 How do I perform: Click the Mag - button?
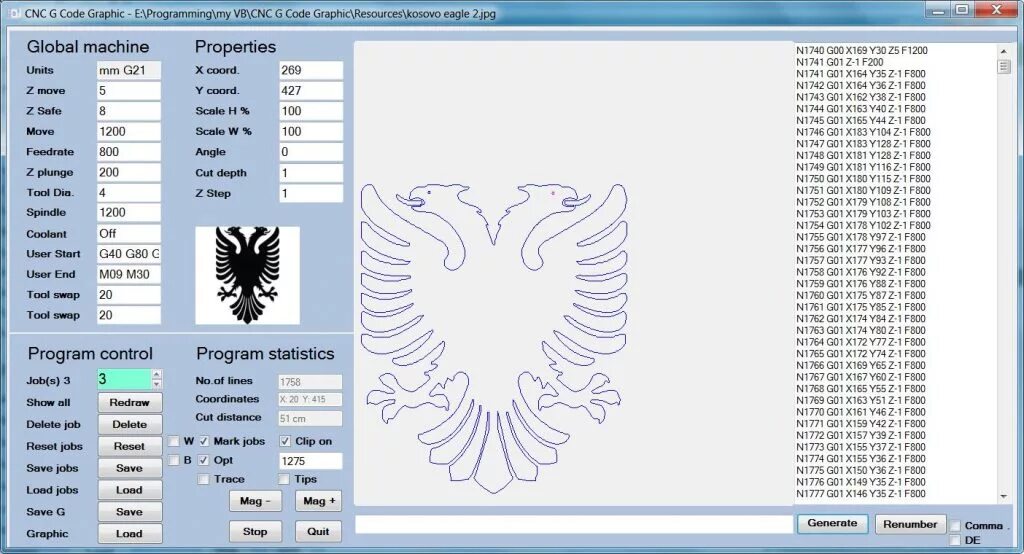tap(255, 501)
